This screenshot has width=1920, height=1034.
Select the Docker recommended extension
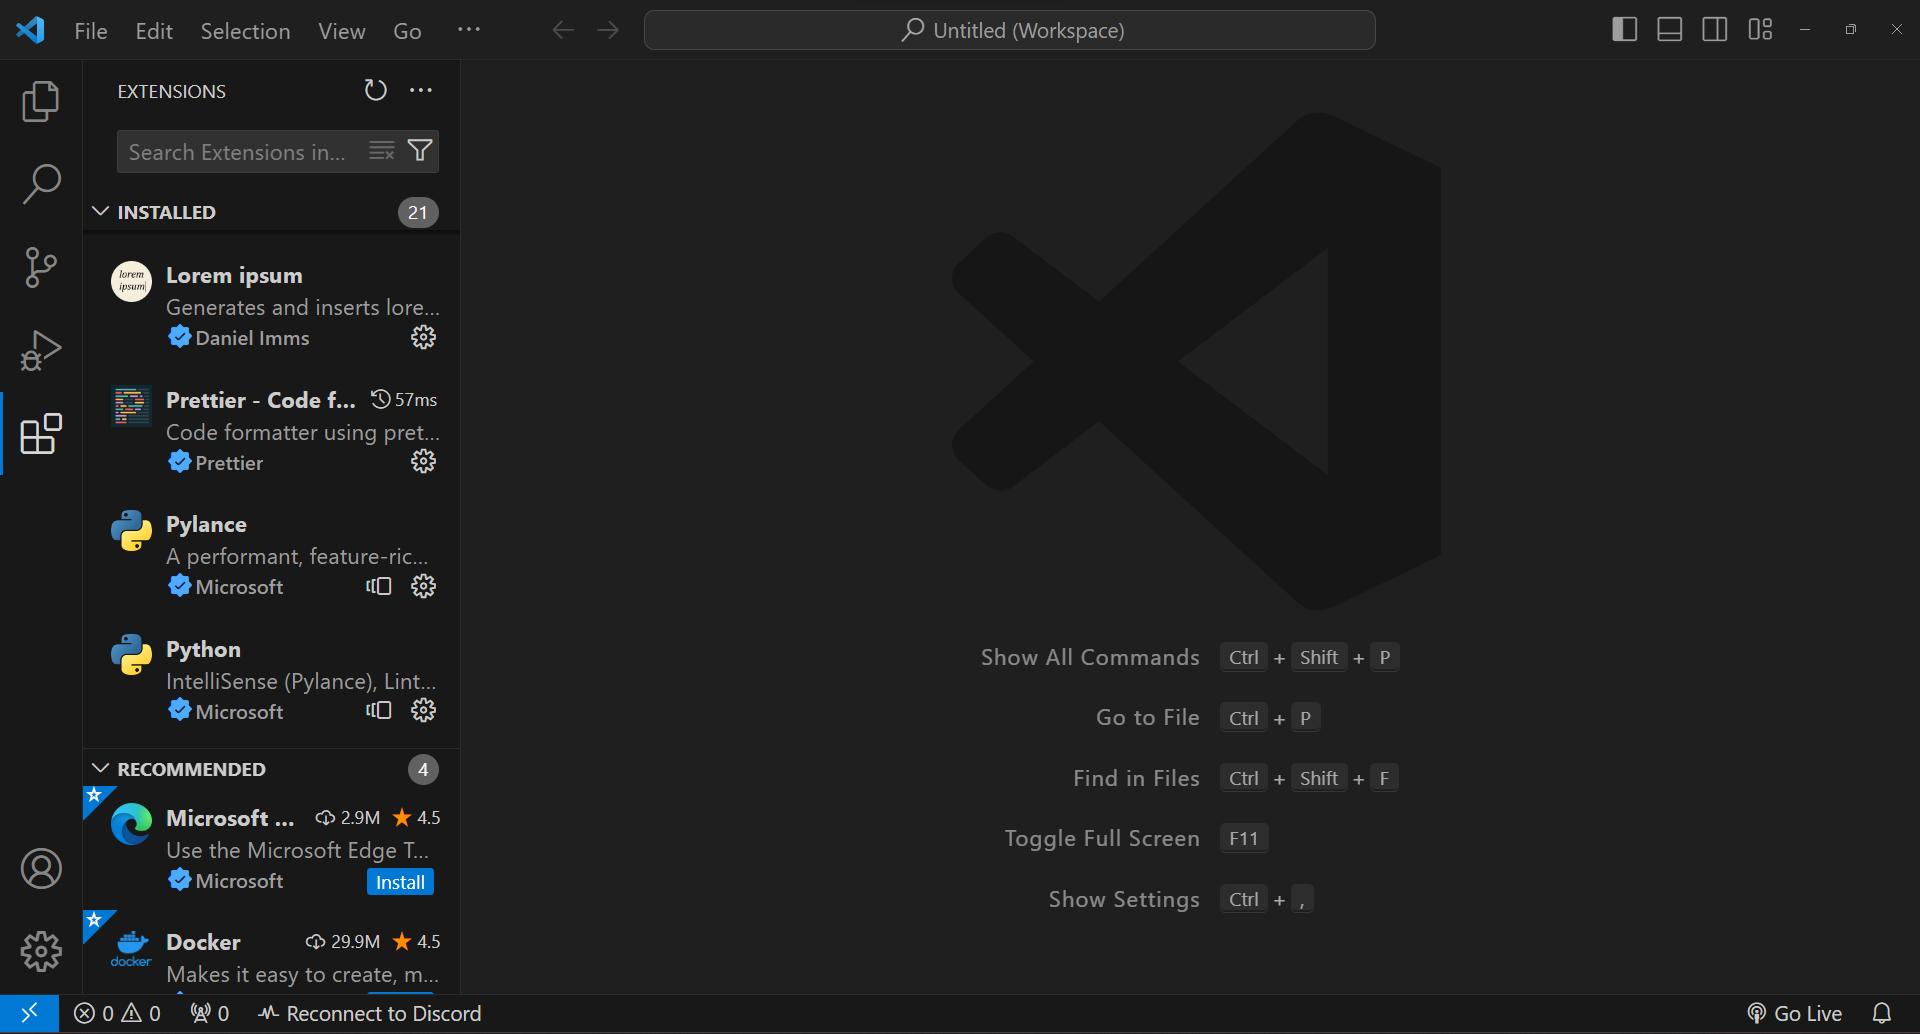pyautogui.click(x=271, y=952)
